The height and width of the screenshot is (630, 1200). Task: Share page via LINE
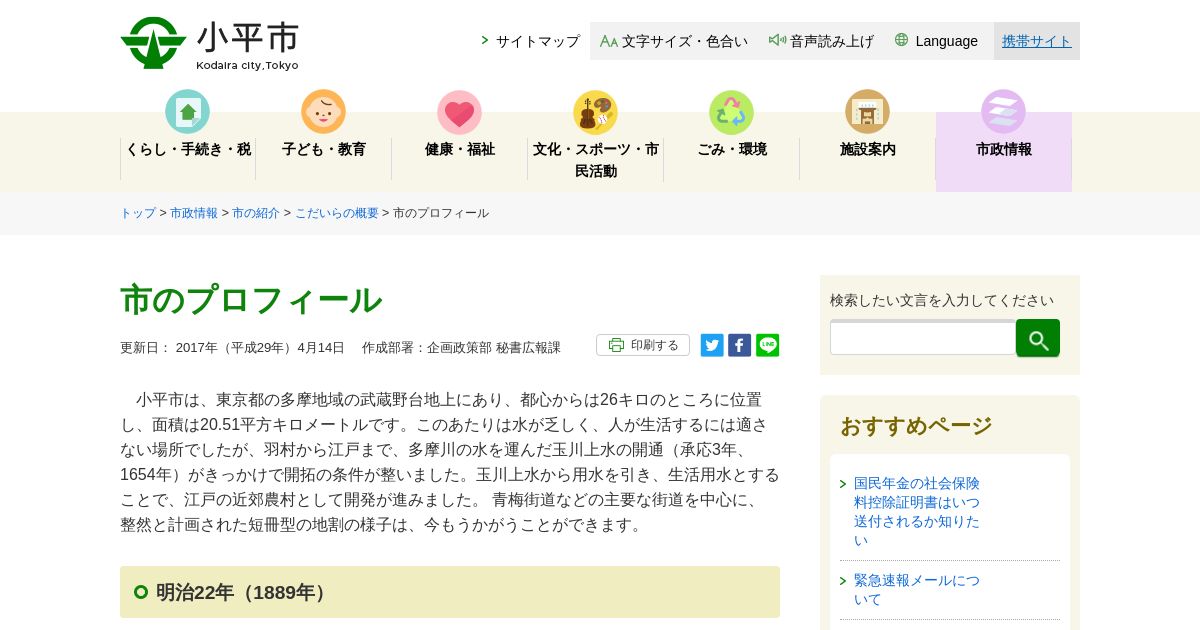[768, 345]
